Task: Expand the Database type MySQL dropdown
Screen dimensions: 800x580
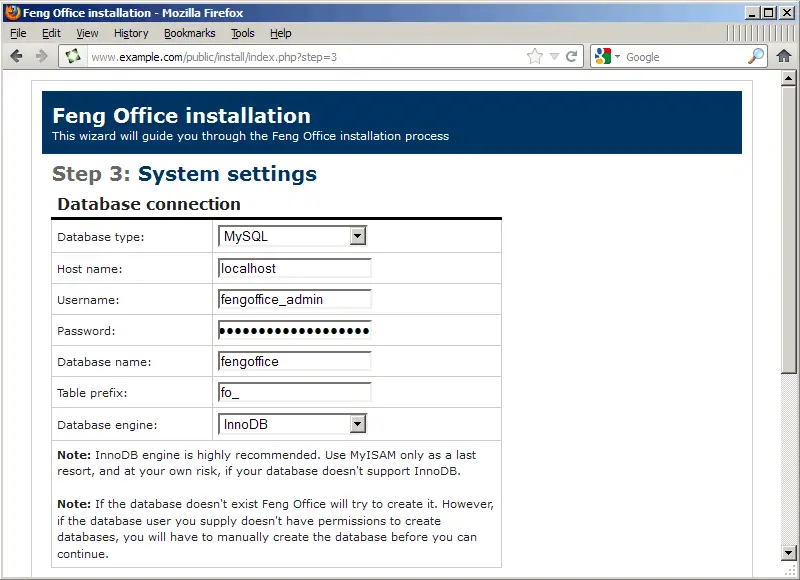Action: point(292,236)
